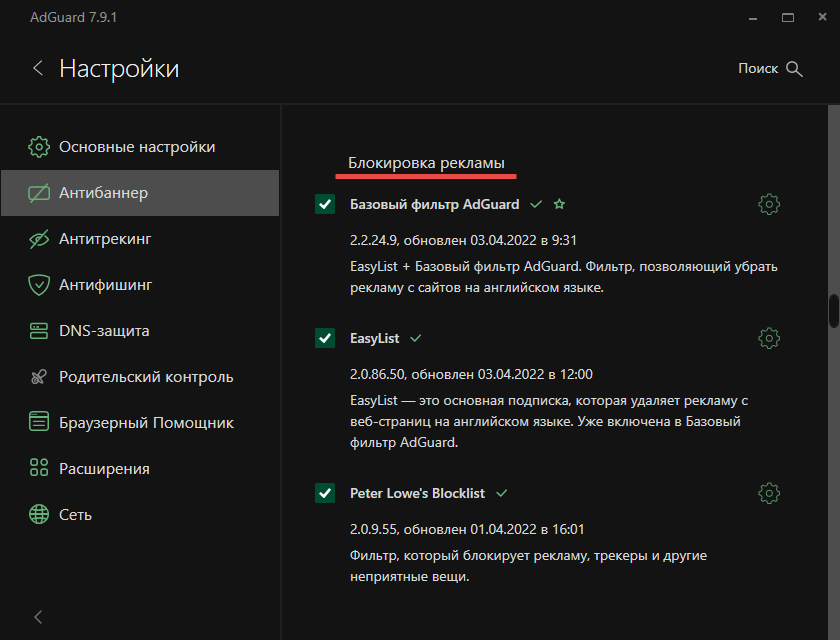Disable the EasyList filter checkbox
The height and width of the screenshot is (640, 840).
pyautogui.click(x=325, y=338)
